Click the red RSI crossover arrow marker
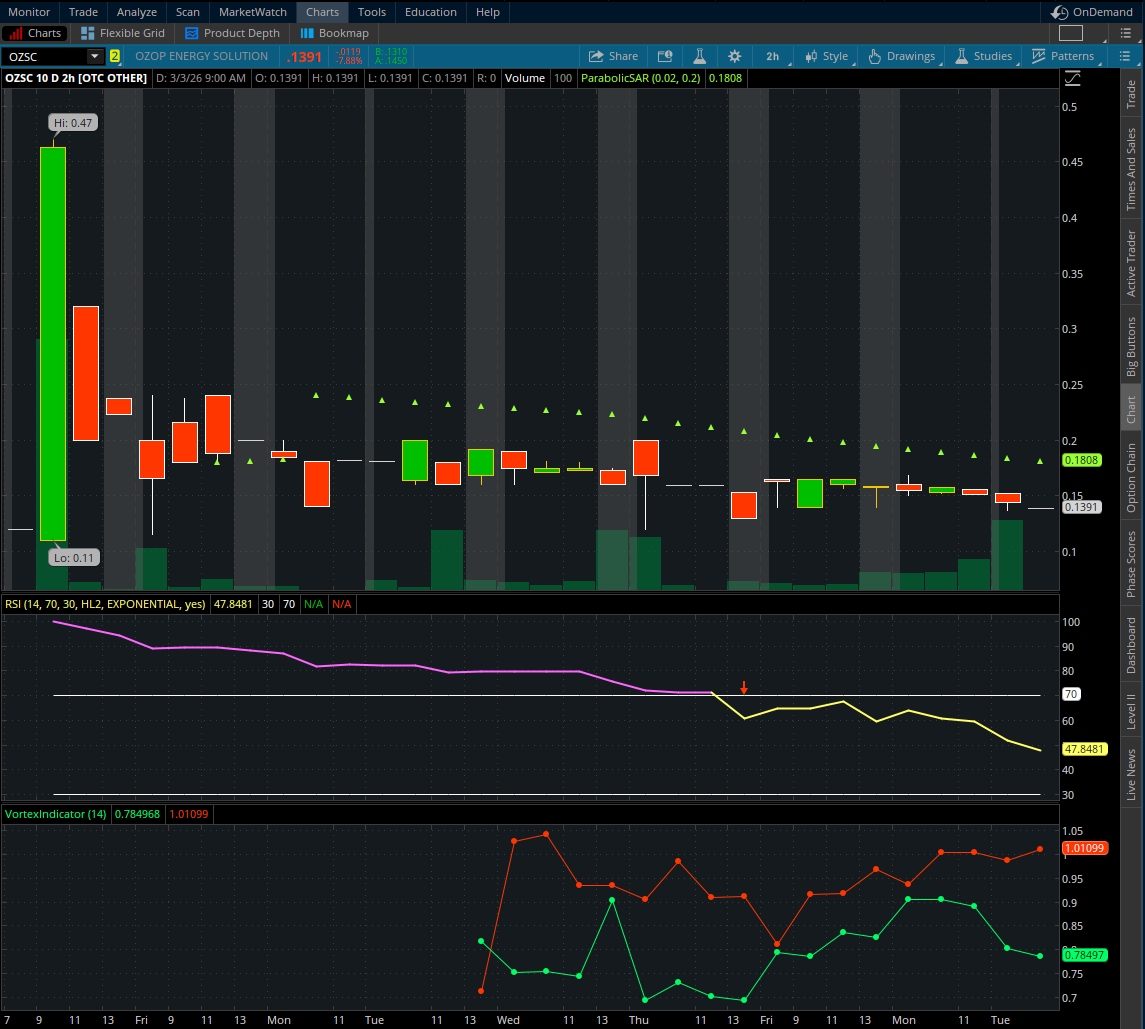Screen dimensions: 1145x1029 (744, 687)
